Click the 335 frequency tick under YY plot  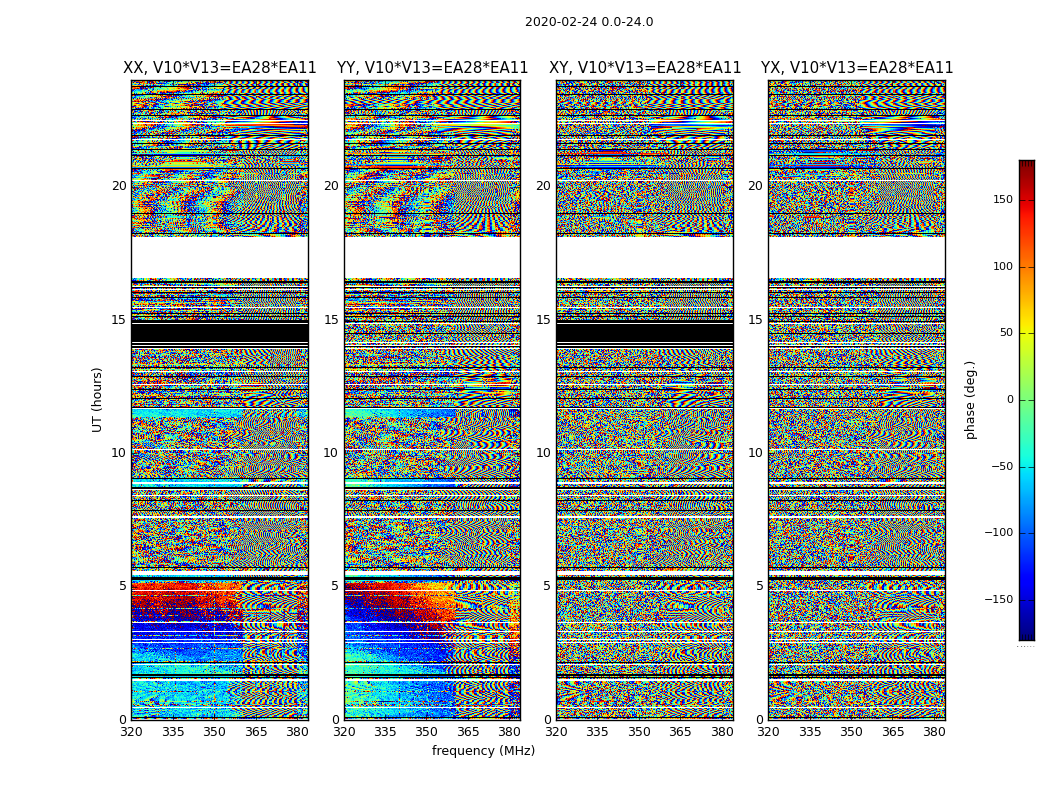386,732
